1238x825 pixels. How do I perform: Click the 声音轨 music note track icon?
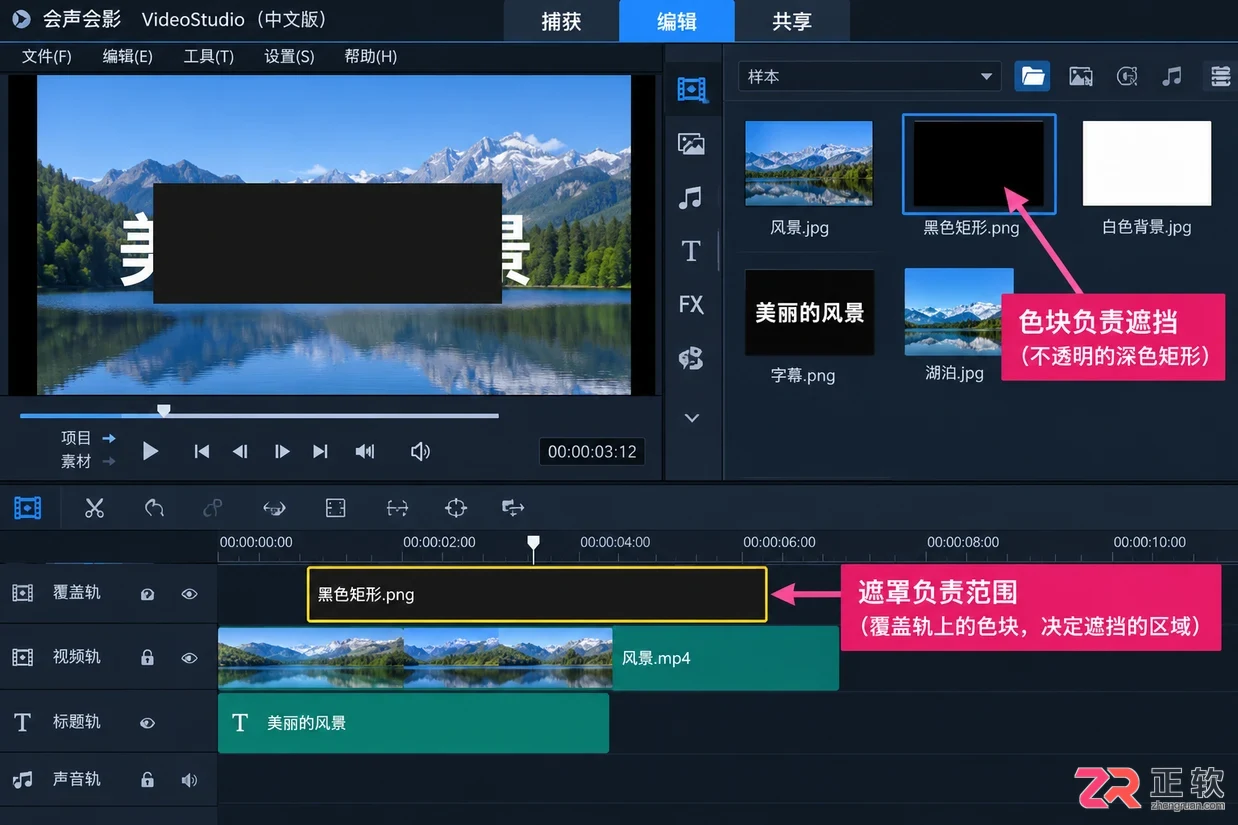click(x=23, y=780)
